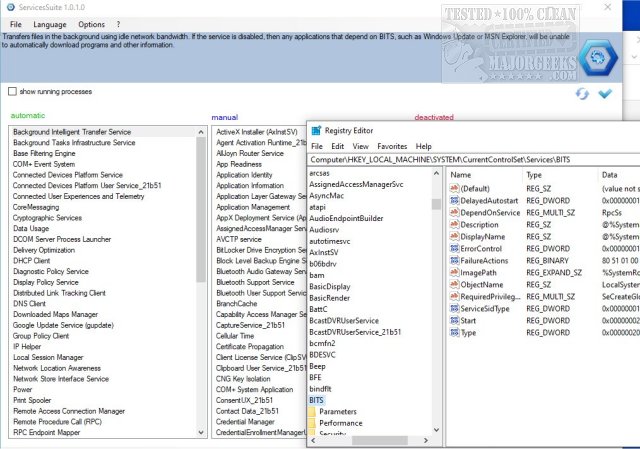Select the RequiredPrivileges value icon
640x449 pixels.
[454, 296]
